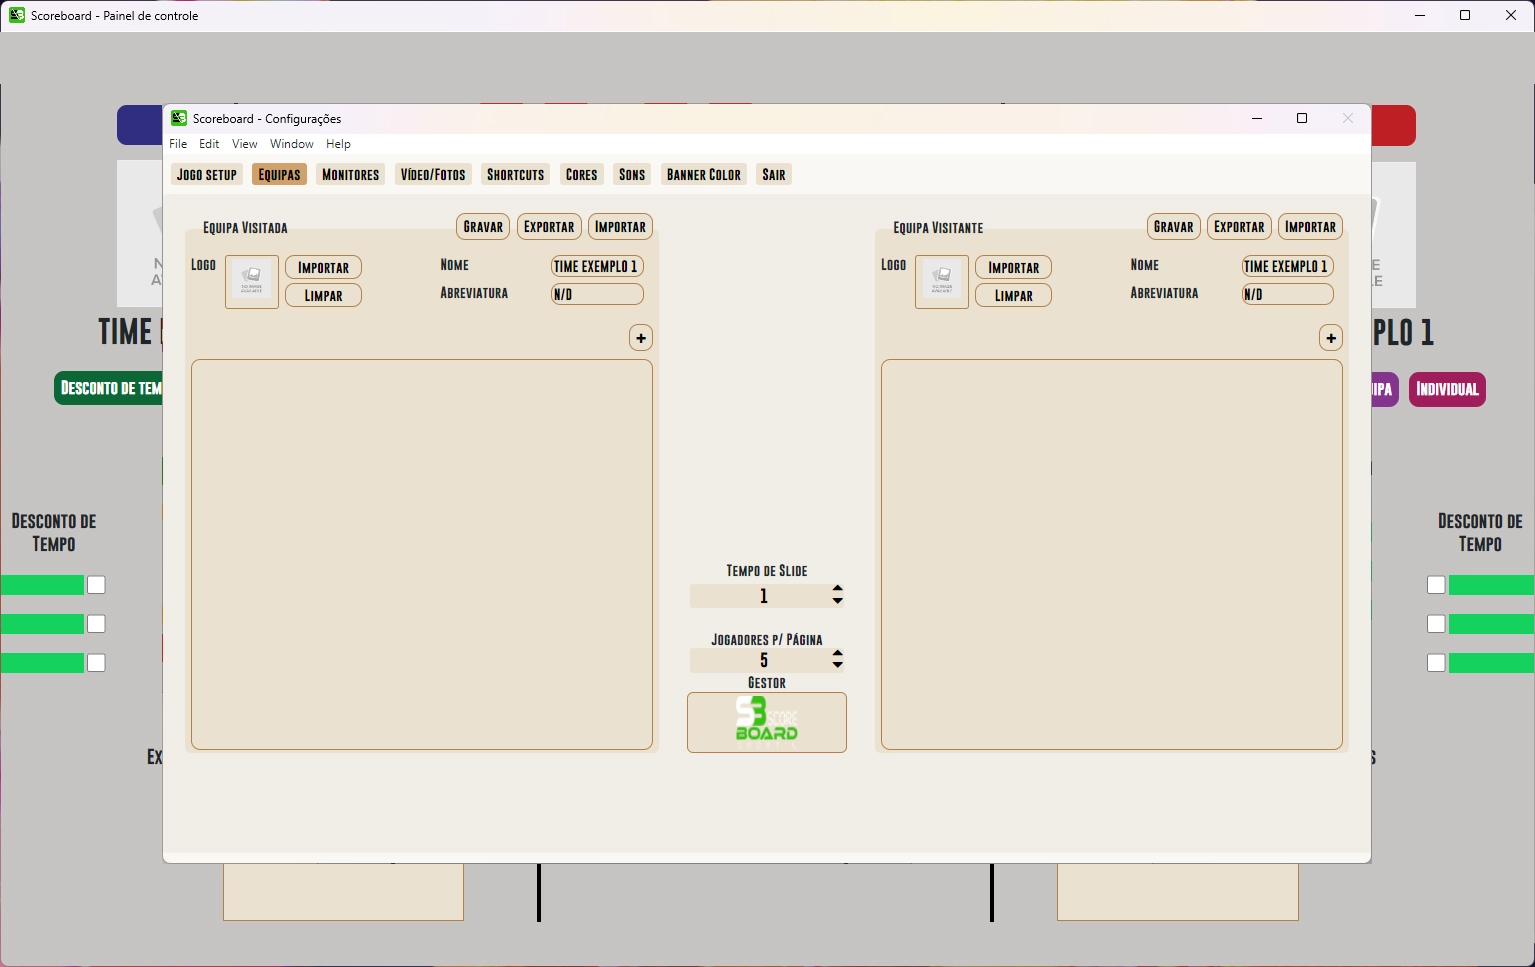Click Gravar for Equipa Visitada

pyautogui.click(x=483, y=227)
